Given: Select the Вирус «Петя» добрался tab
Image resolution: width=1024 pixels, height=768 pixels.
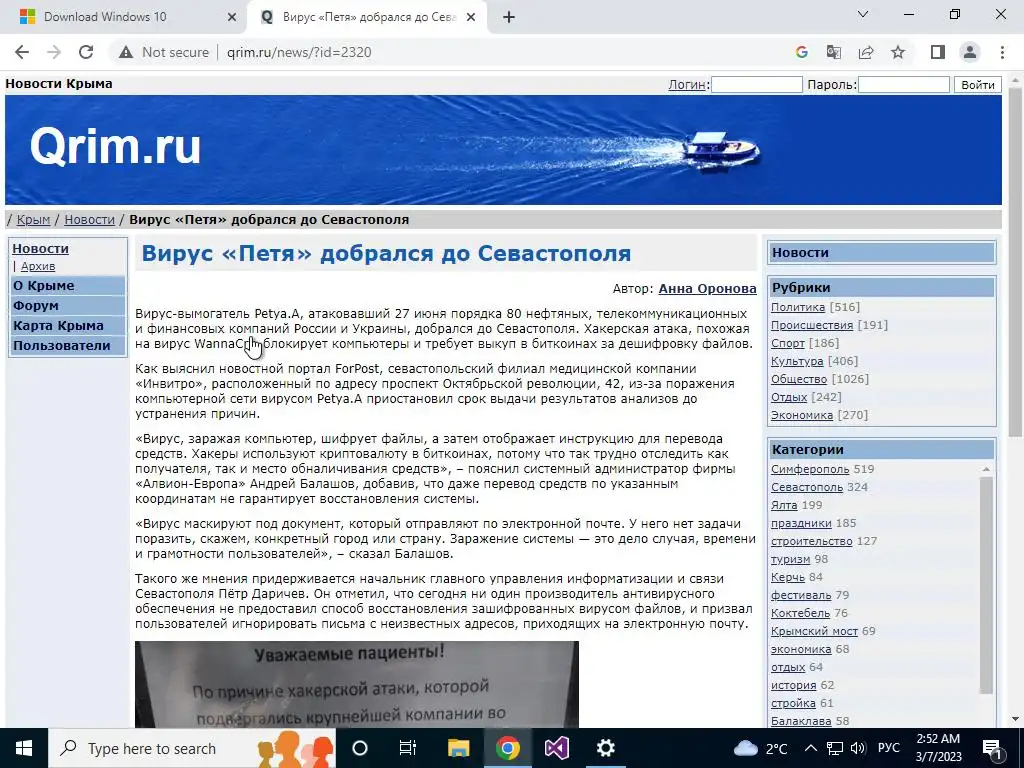Looking at the screenshot, I should click(x=369, y=17).
